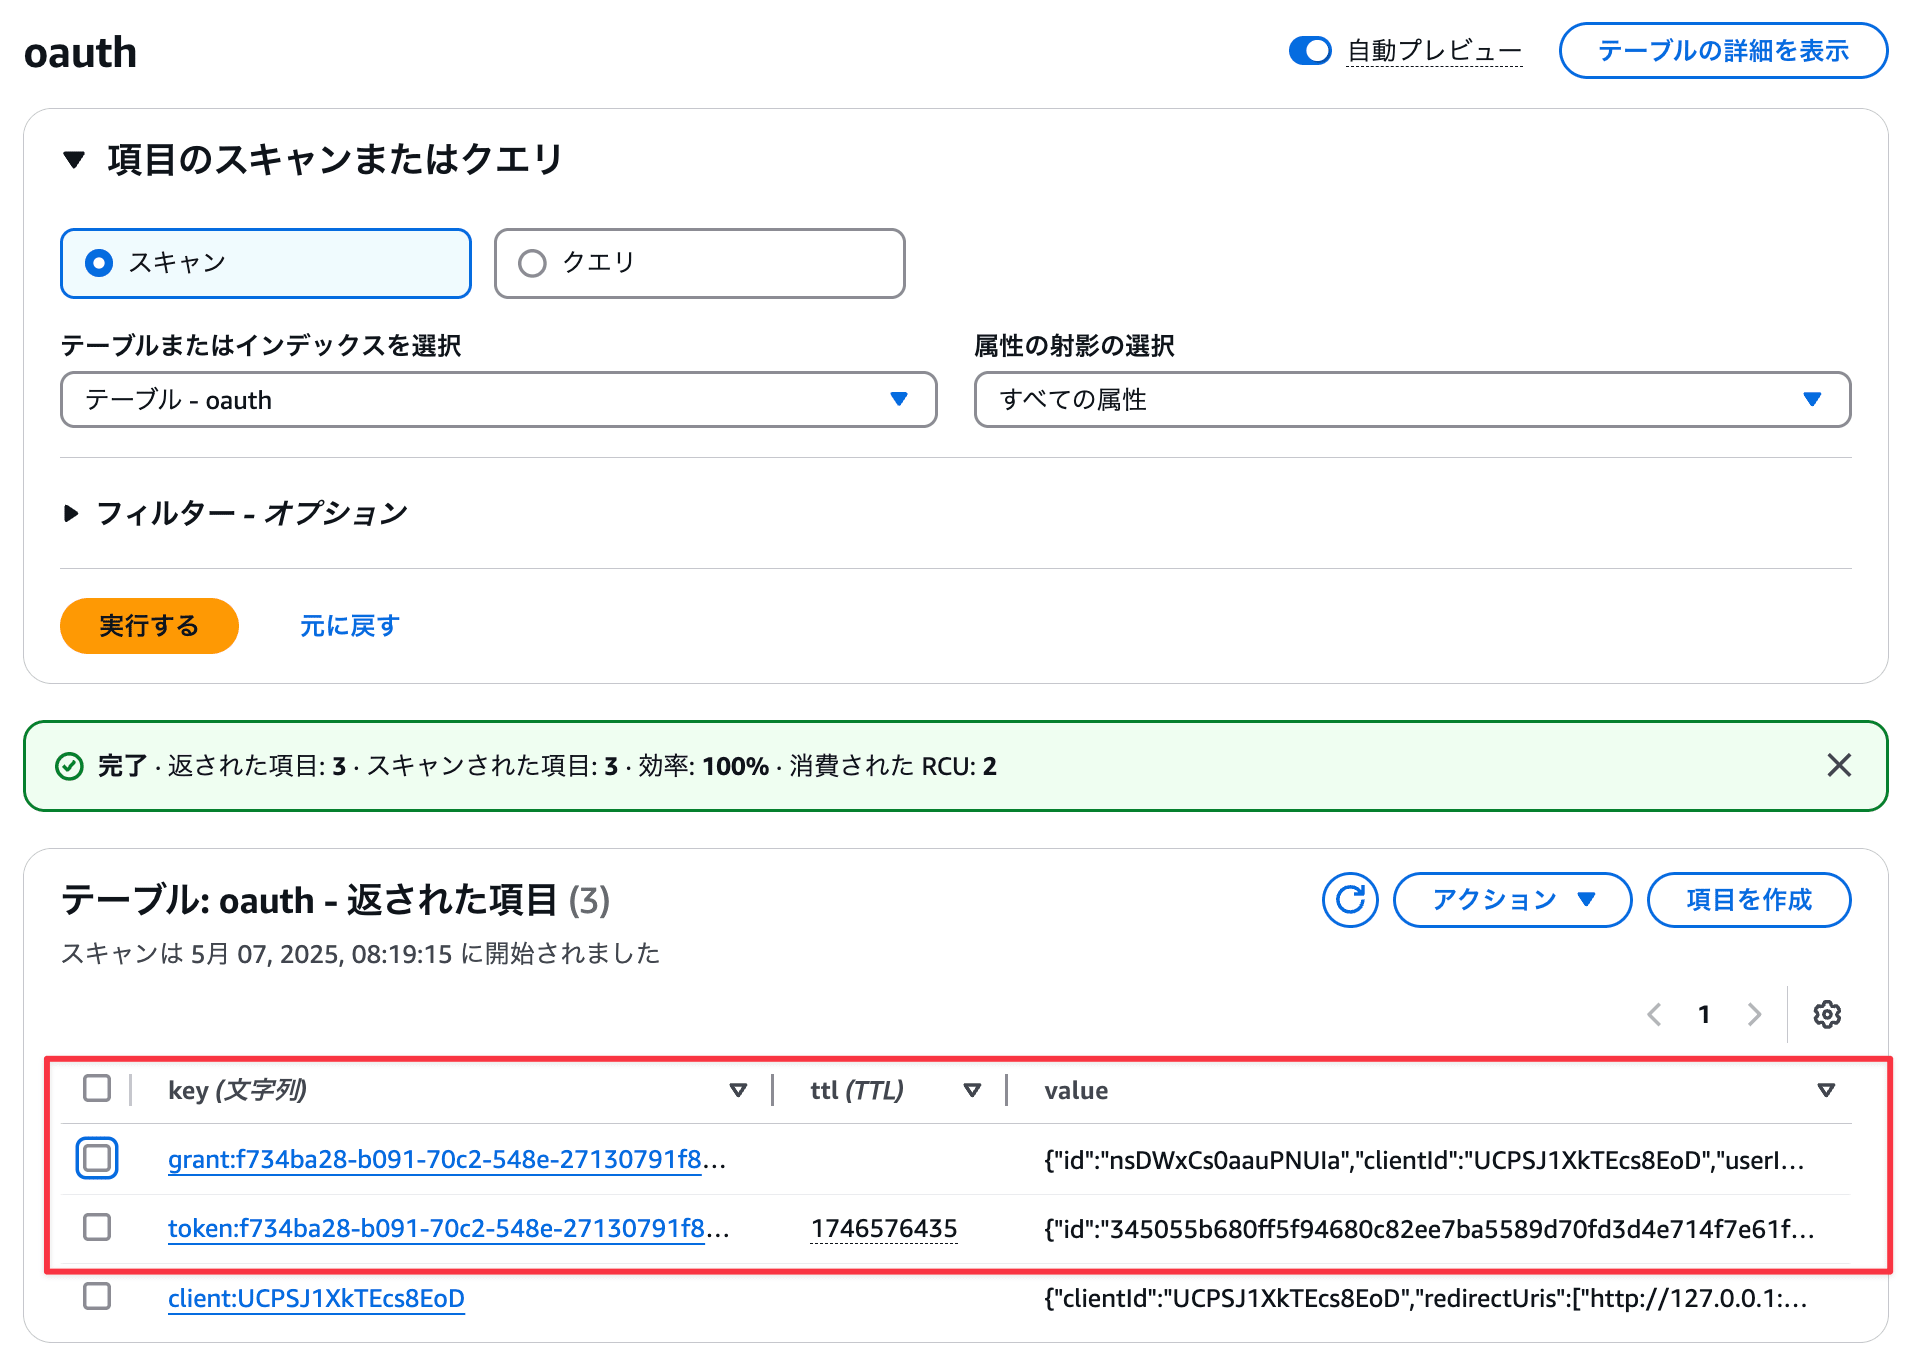This screenshot has width=1908, height=1368.
Task: Click the ttl (TTL) column header
Action: 857,1090
